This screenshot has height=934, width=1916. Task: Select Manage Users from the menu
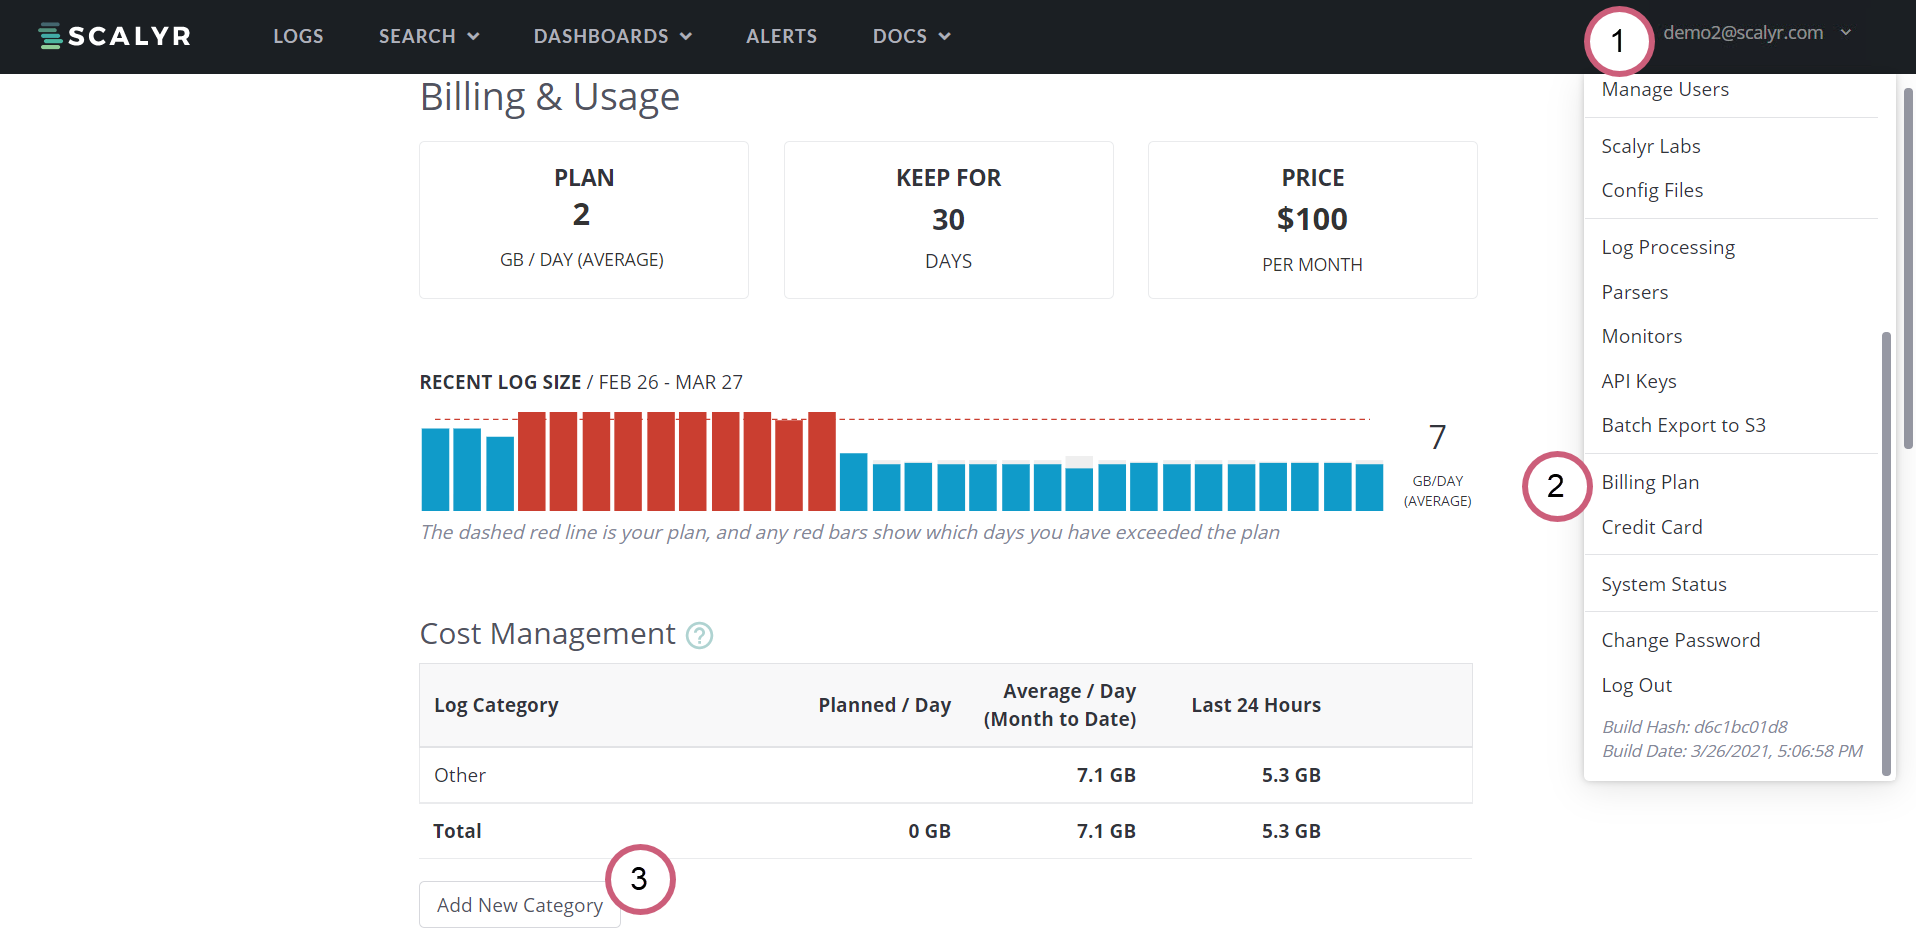click(x=1665, y=89)
